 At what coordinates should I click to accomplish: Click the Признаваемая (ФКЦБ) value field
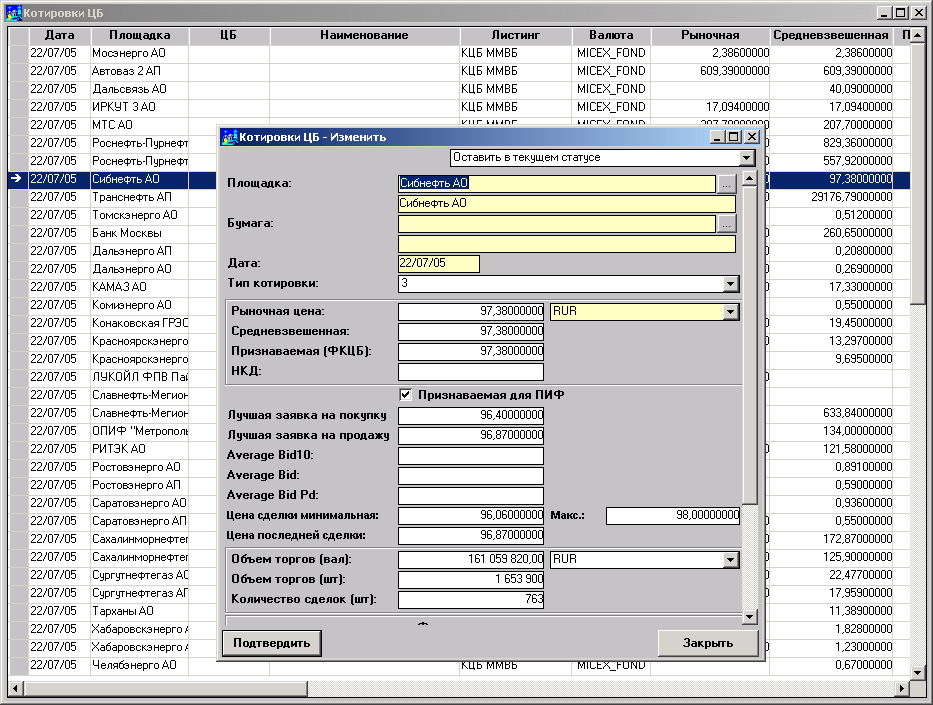(471, 352)
